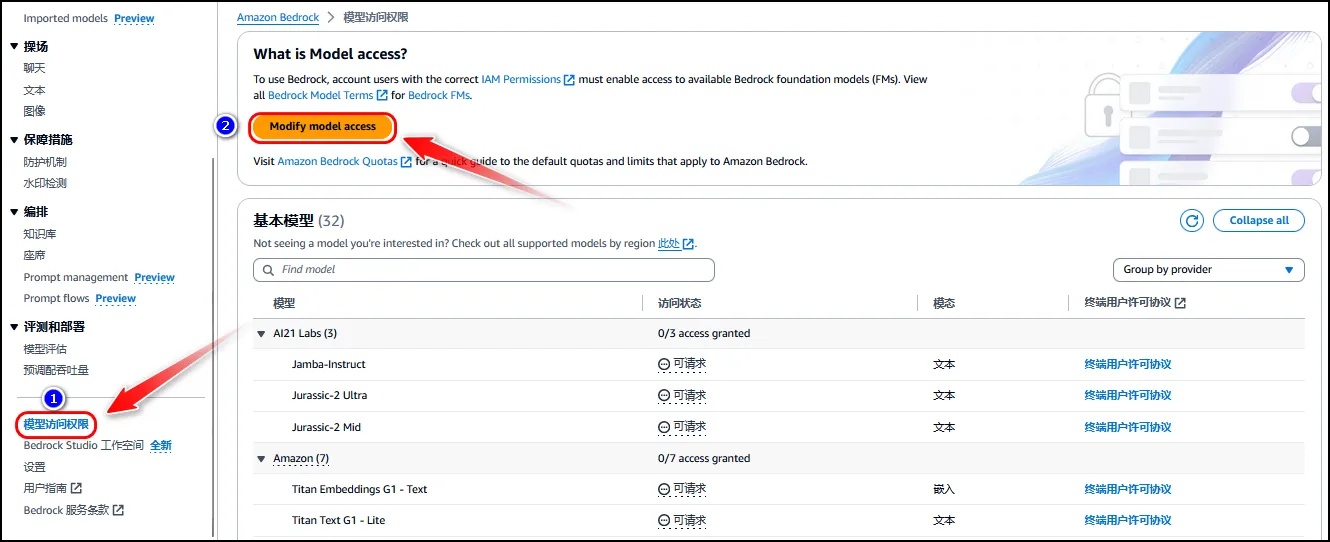Viewport: 1330px width, 542px height.
Task: Collapse the Amazon provider group
Action: tap(261, 459)
